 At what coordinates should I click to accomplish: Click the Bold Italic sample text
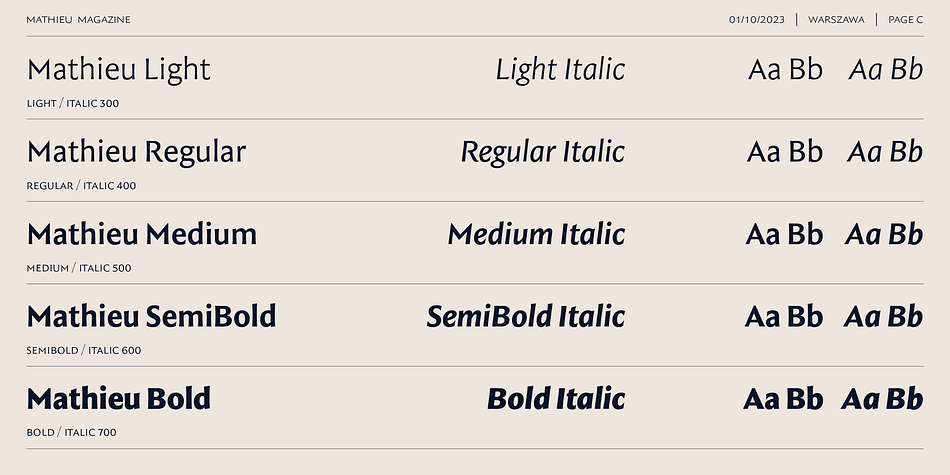pos(556,399)
